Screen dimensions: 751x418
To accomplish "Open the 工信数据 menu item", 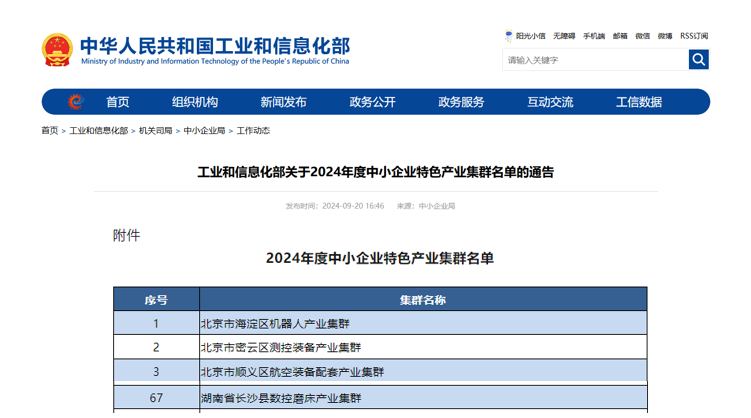I will [x=639, y=102].
